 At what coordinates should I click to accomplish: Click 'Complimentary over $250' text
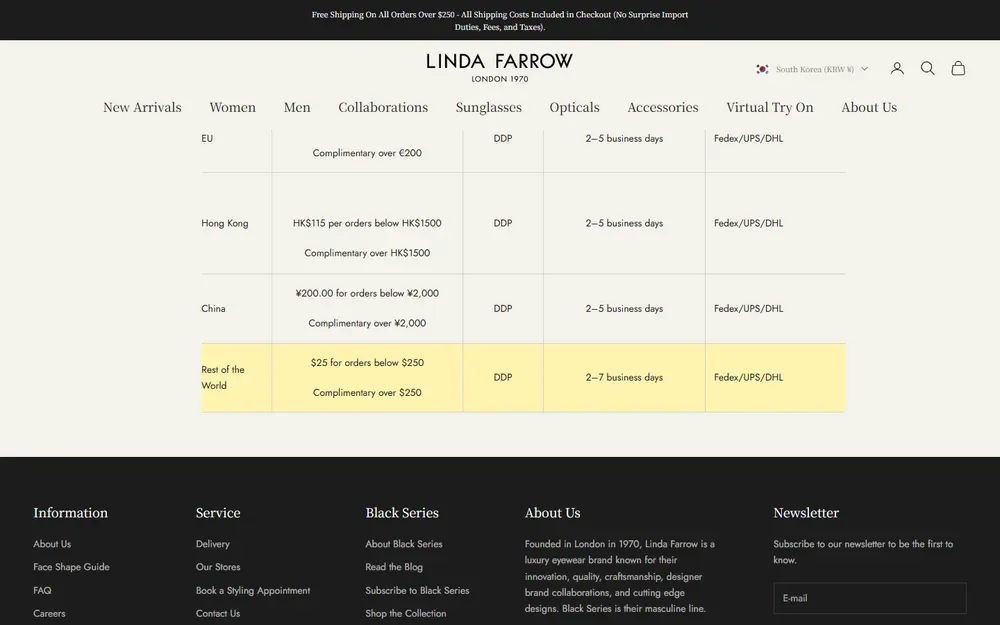coord(367,393)
